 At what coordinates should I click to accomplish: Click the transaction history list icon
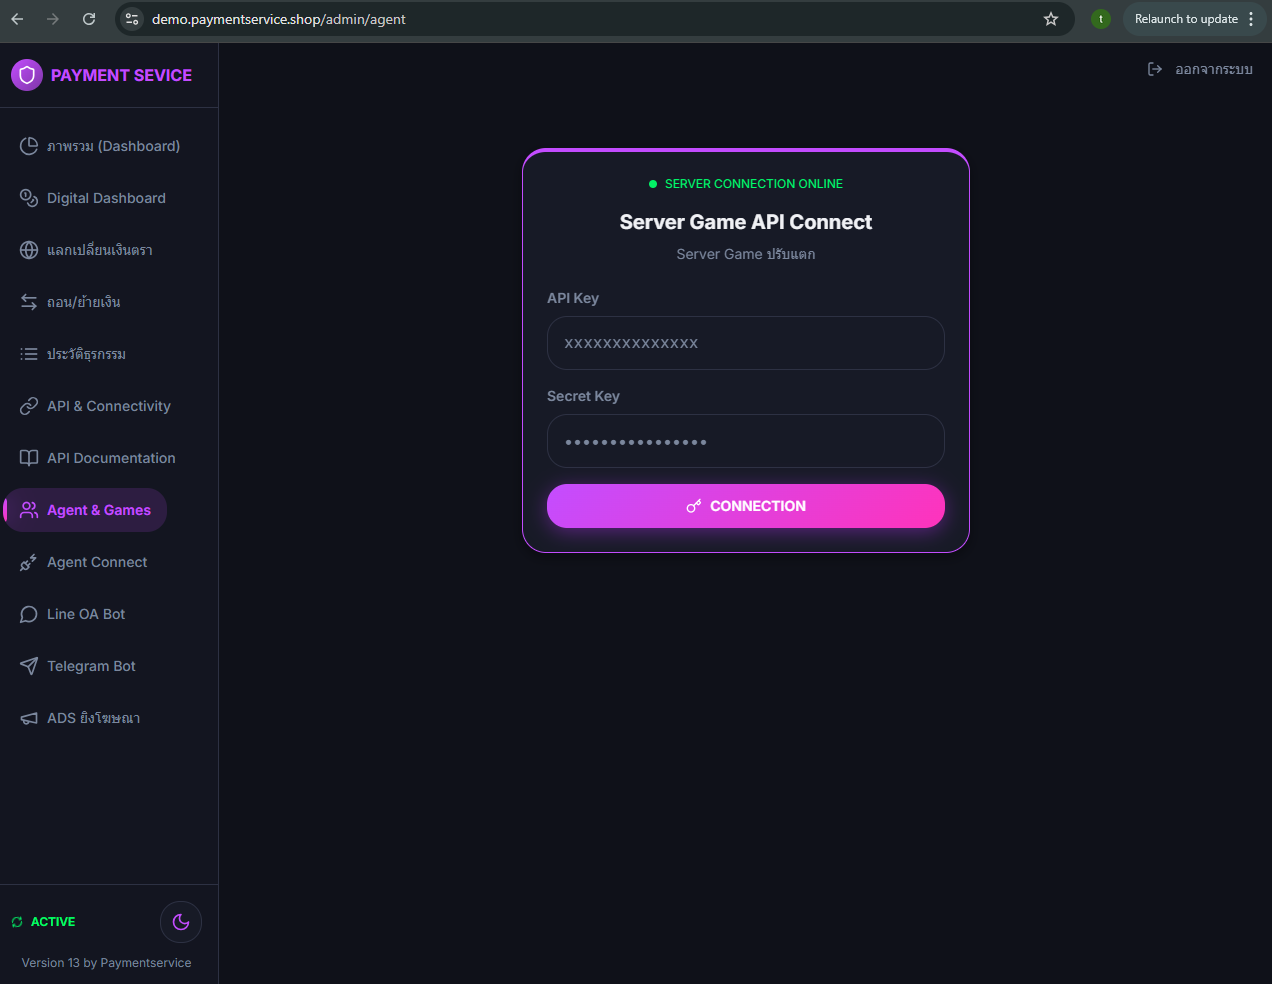point(29,354)
